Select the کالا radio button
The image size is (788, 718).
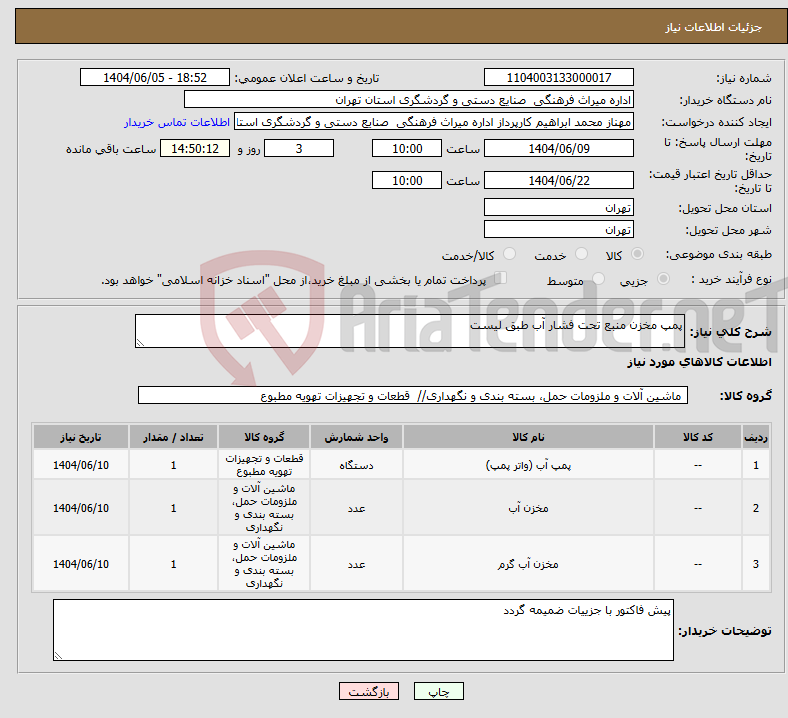pos(637,254)
